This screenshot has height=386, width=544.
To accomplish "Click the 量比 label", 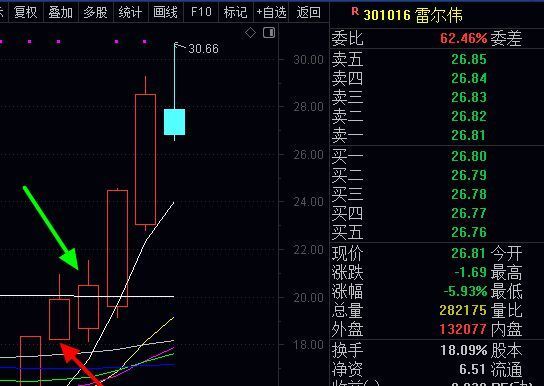I will coord(506,310).
